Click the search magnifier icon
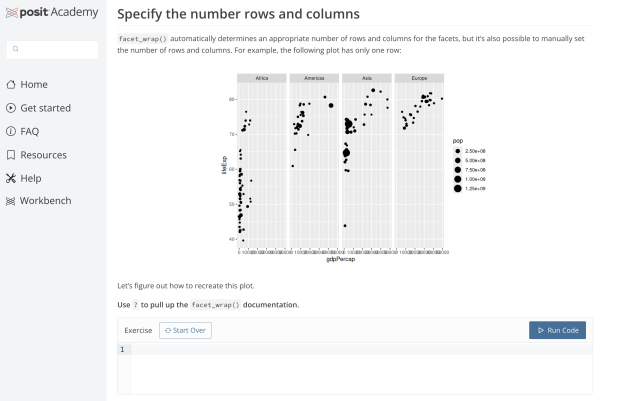The image size is (640, 401). [x=17, y=48]
